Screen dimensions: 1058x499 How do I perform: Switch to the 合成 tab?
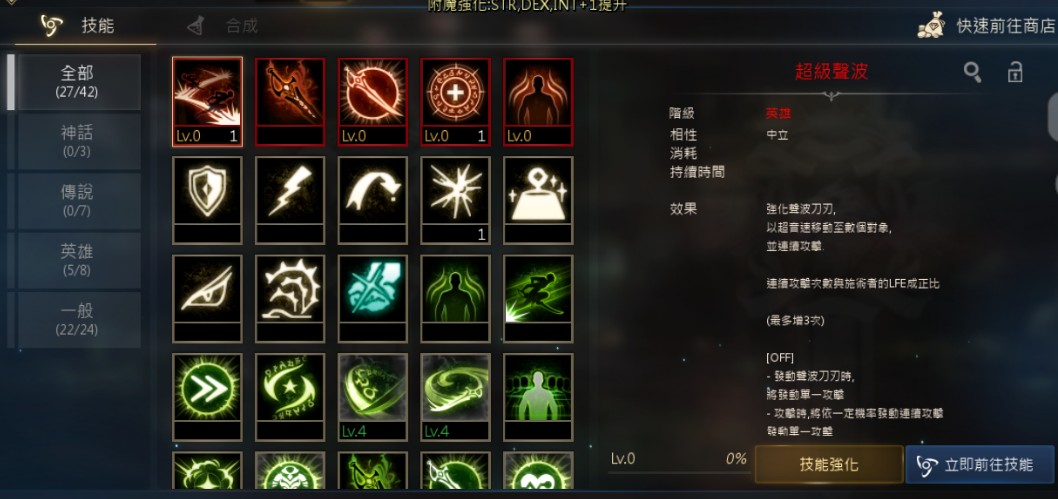pos(223,26)
